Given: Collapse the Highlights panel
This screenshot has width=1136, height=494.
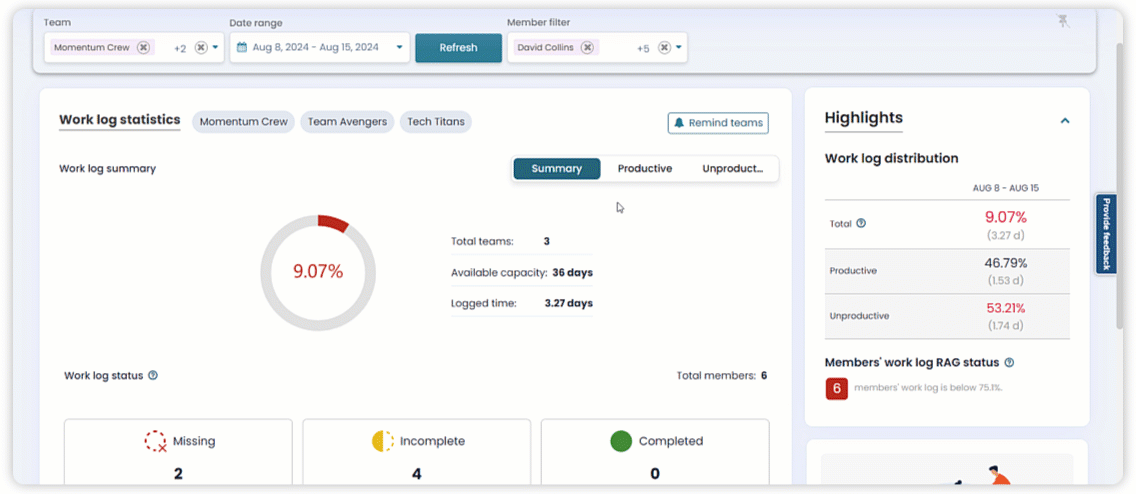Looking at the screenshot, I should 1065,121.
